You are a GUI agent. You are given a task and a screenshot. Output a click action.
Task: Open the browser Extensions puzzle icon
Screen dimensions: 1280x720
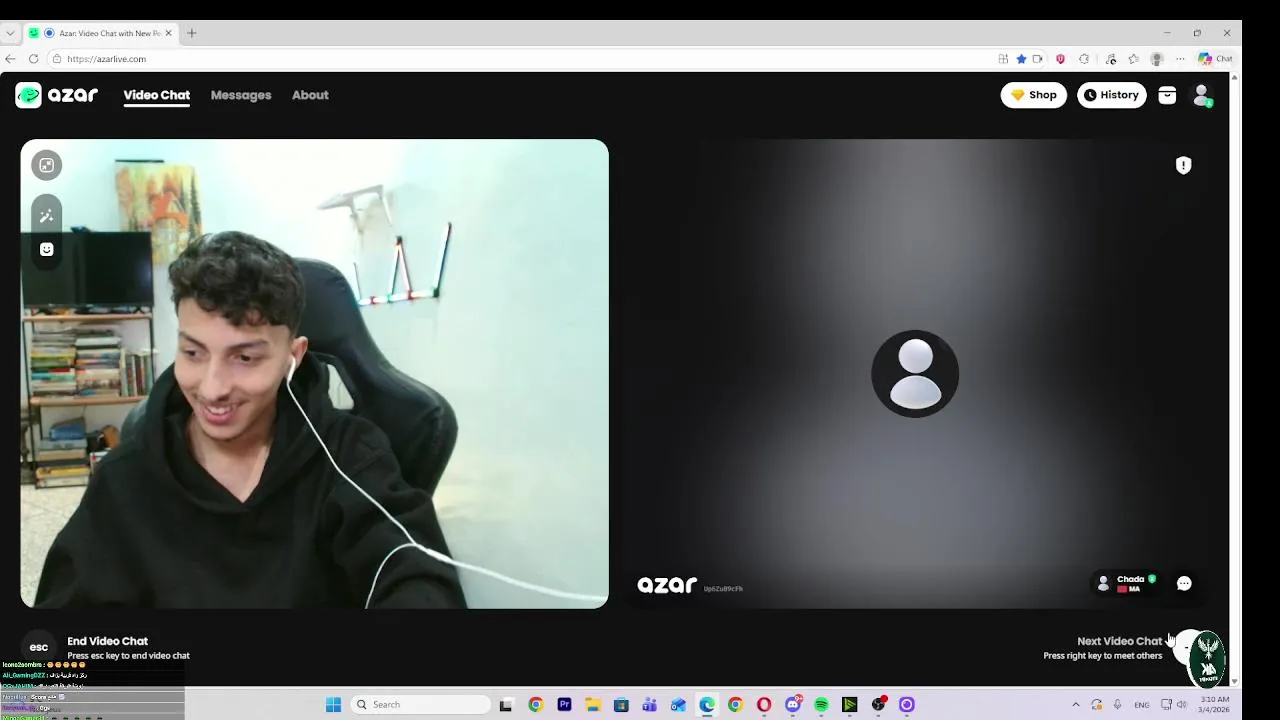pos(1084,59)
